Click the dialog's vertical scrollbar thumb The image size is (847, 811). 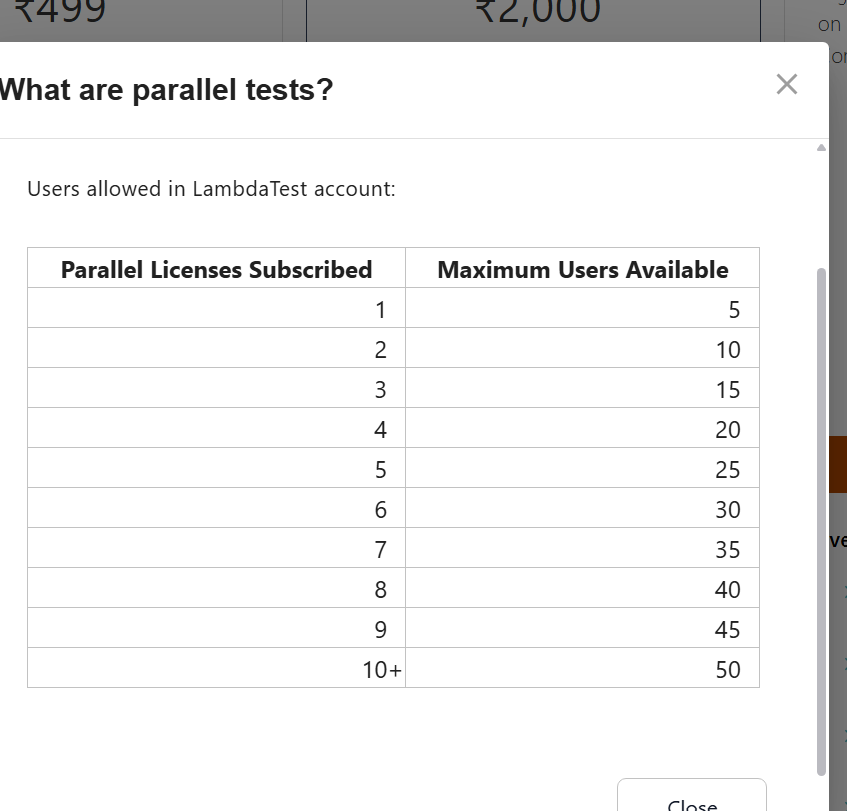tap(821, 521)
